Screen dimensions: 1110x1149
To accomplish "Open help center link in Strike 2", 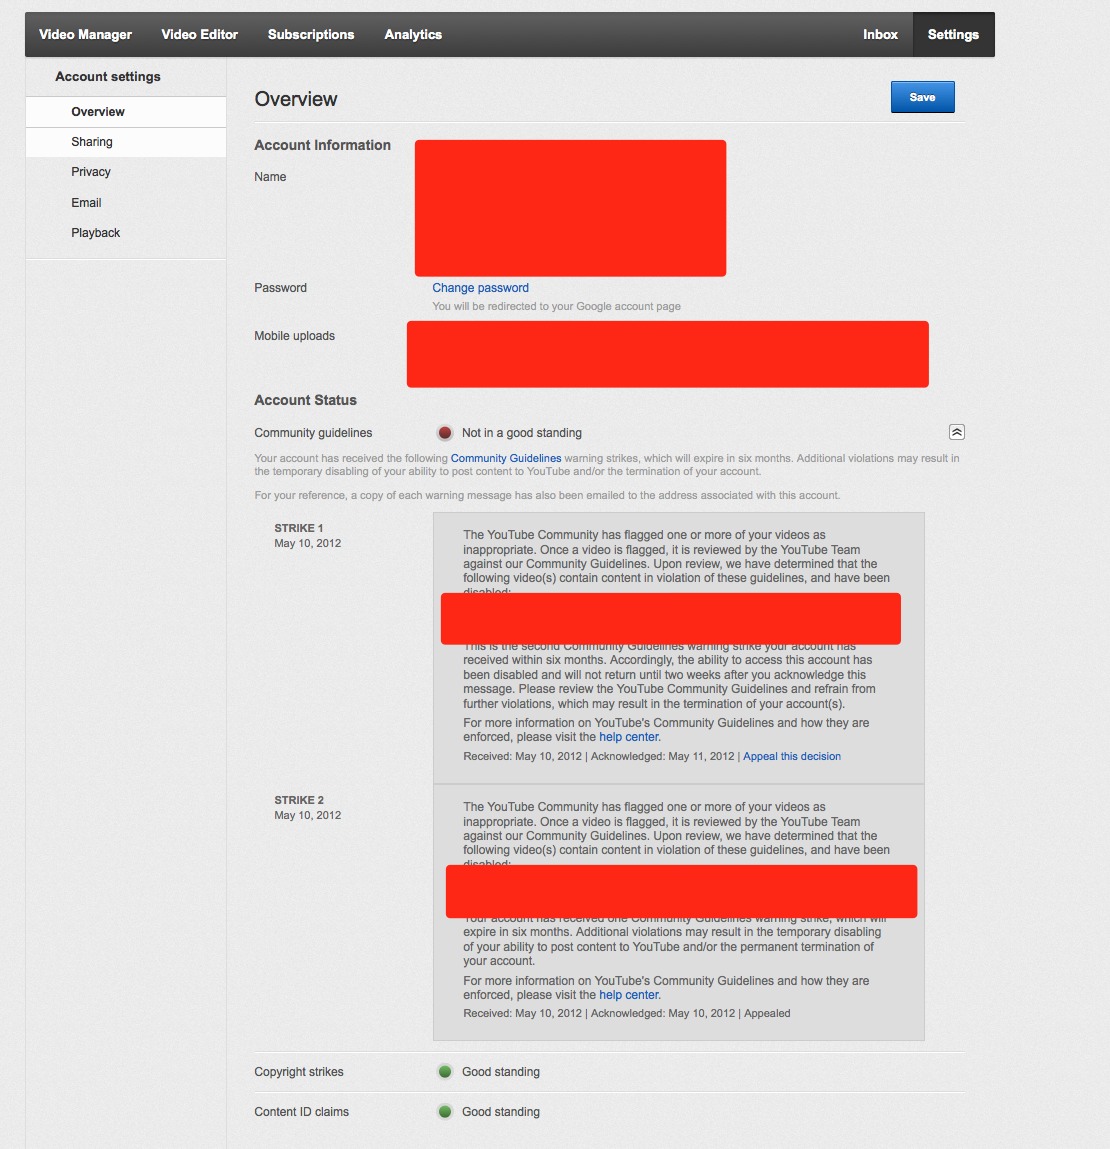I will pyautogui.click(x=629, y=995).
